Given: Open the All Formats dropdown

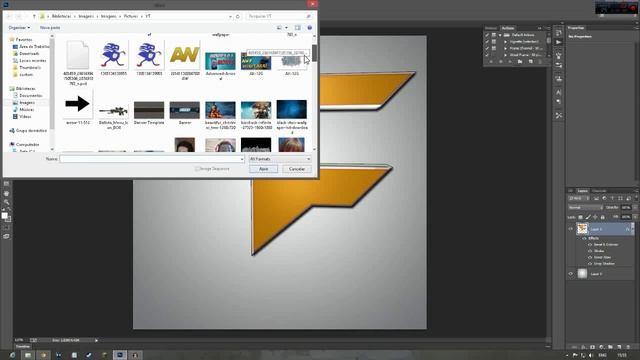Looking at the screenshot, I should (280, 159).
